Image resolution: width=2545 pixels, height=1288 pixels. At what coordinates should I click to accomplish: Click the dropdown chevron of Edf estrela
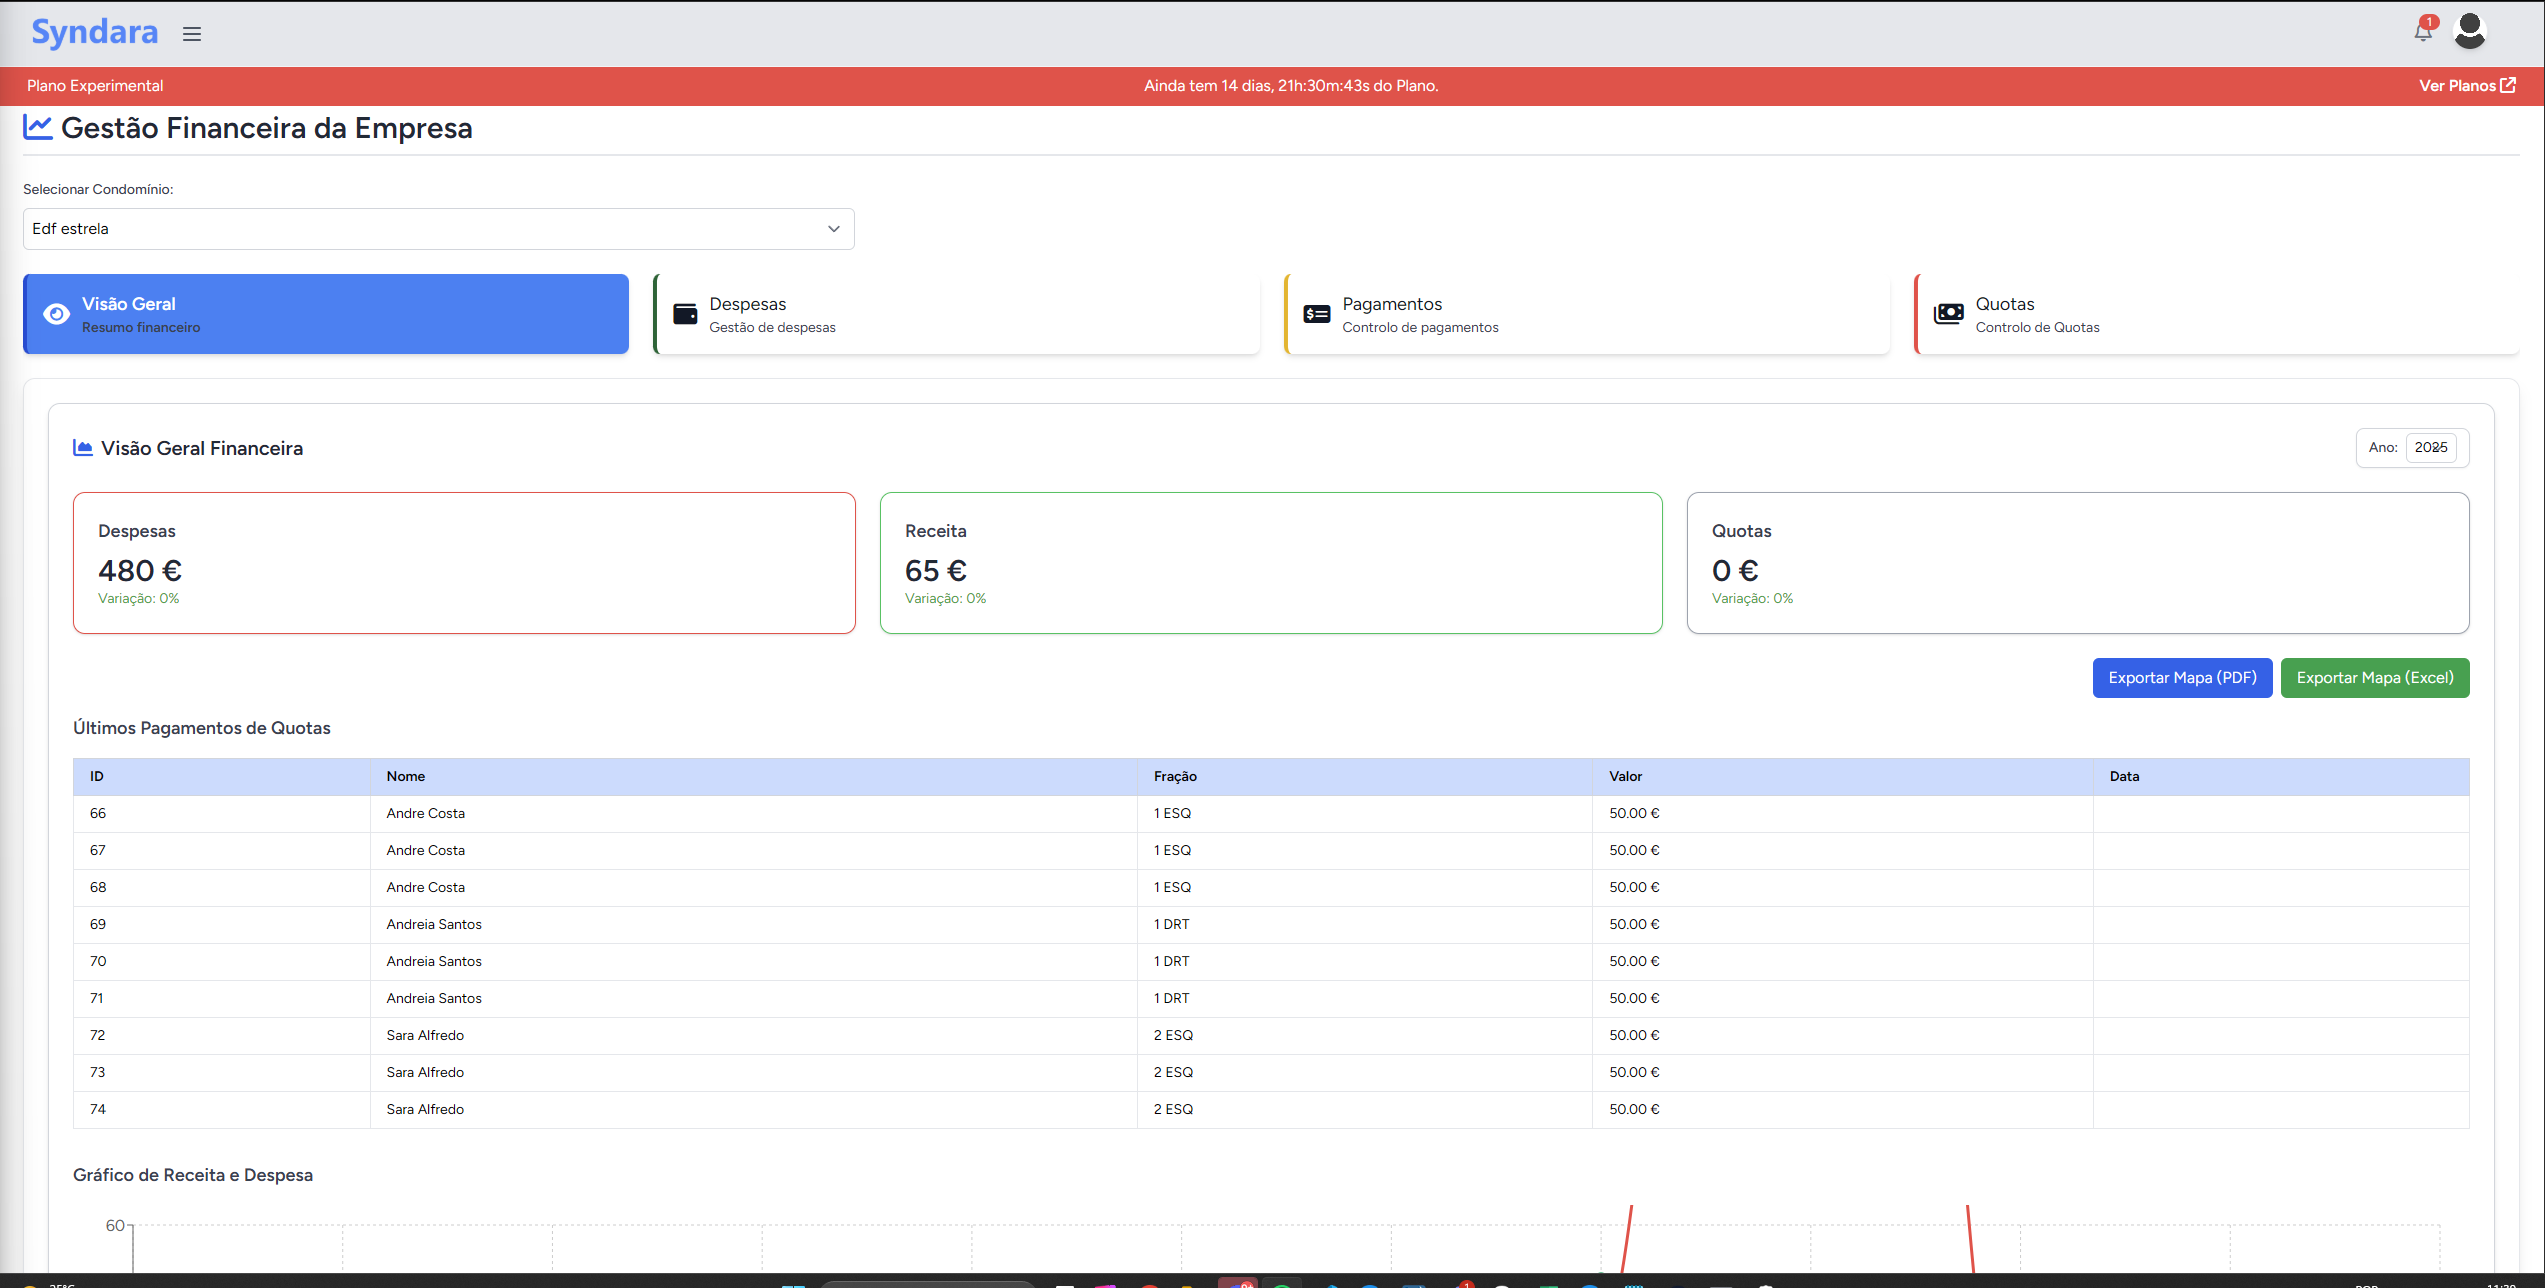pyautogui.click(x=833, y=229)
